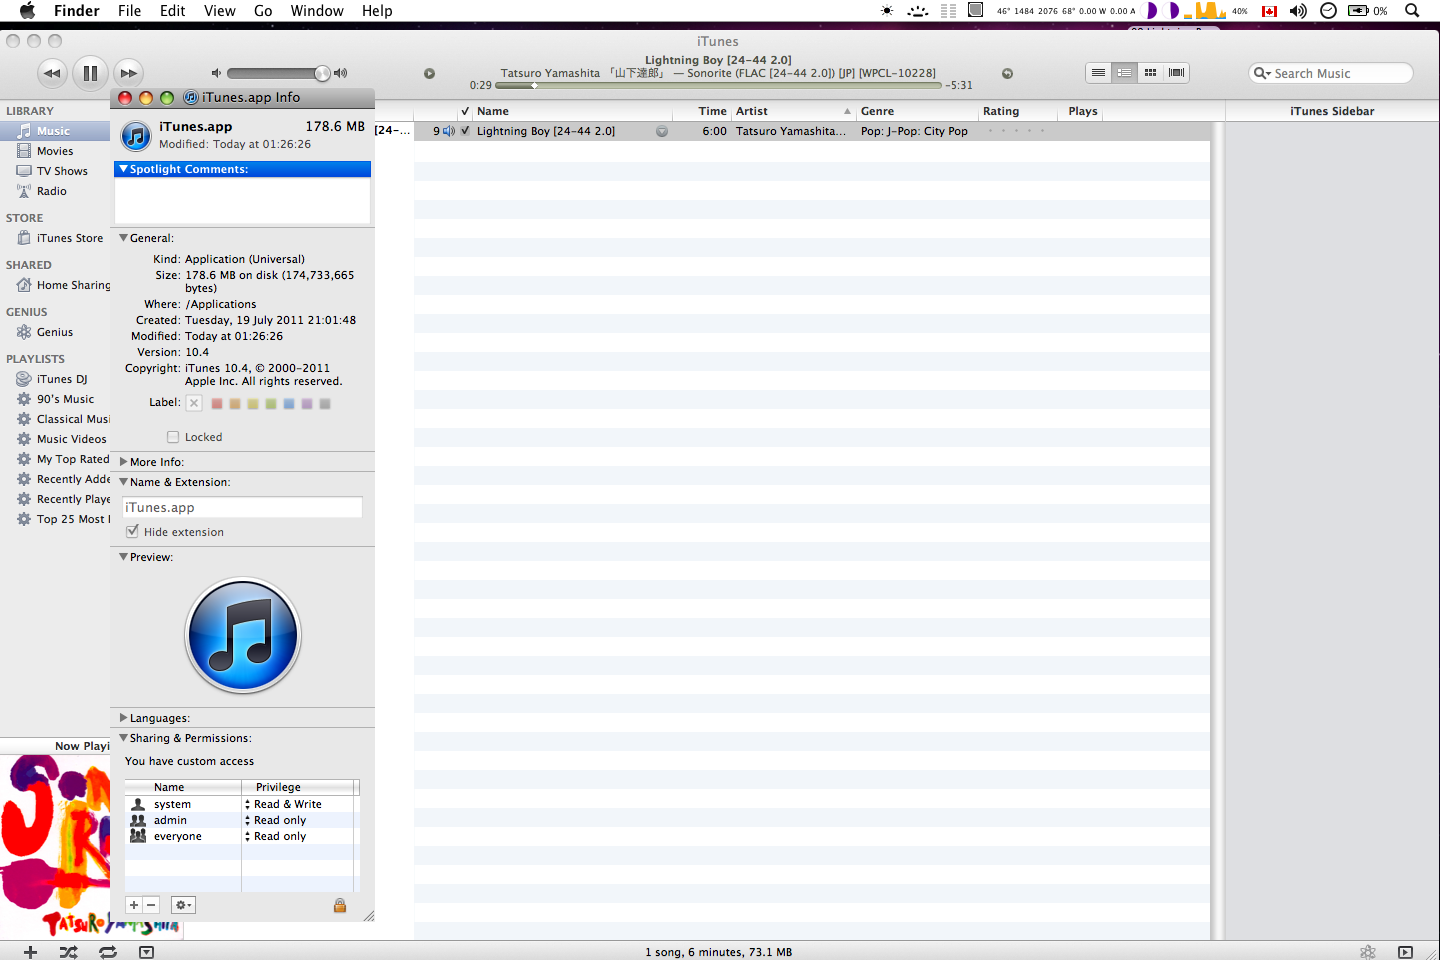Click the now-playing speaker icon in song row
Viewport: 1440px width, 960px height.
click(449, 131)
